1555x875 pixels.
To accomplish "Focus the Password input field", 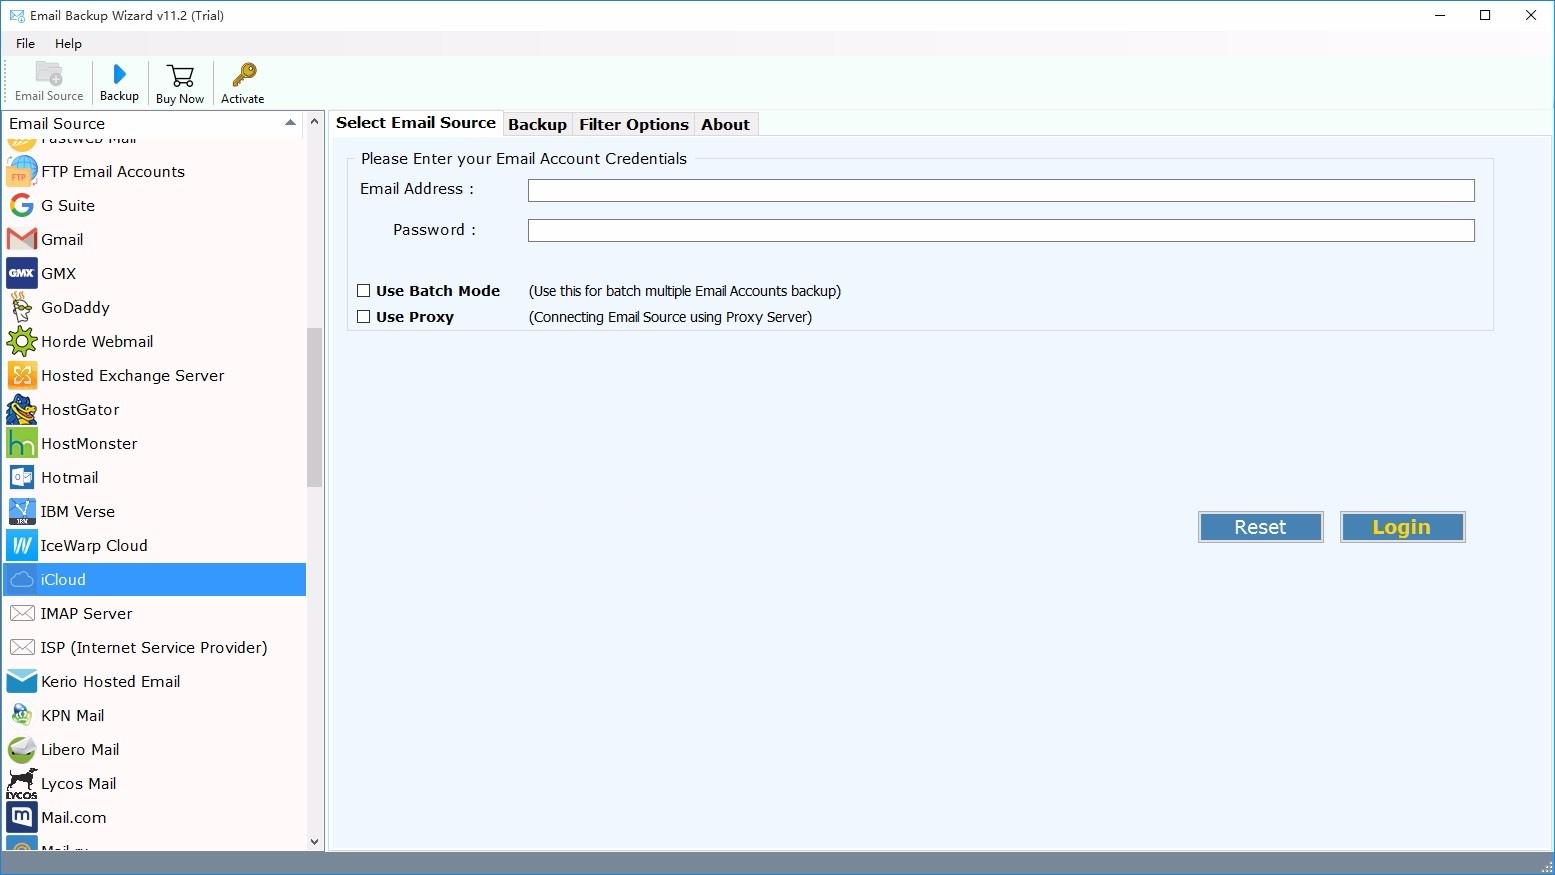I will point(1001,231).
